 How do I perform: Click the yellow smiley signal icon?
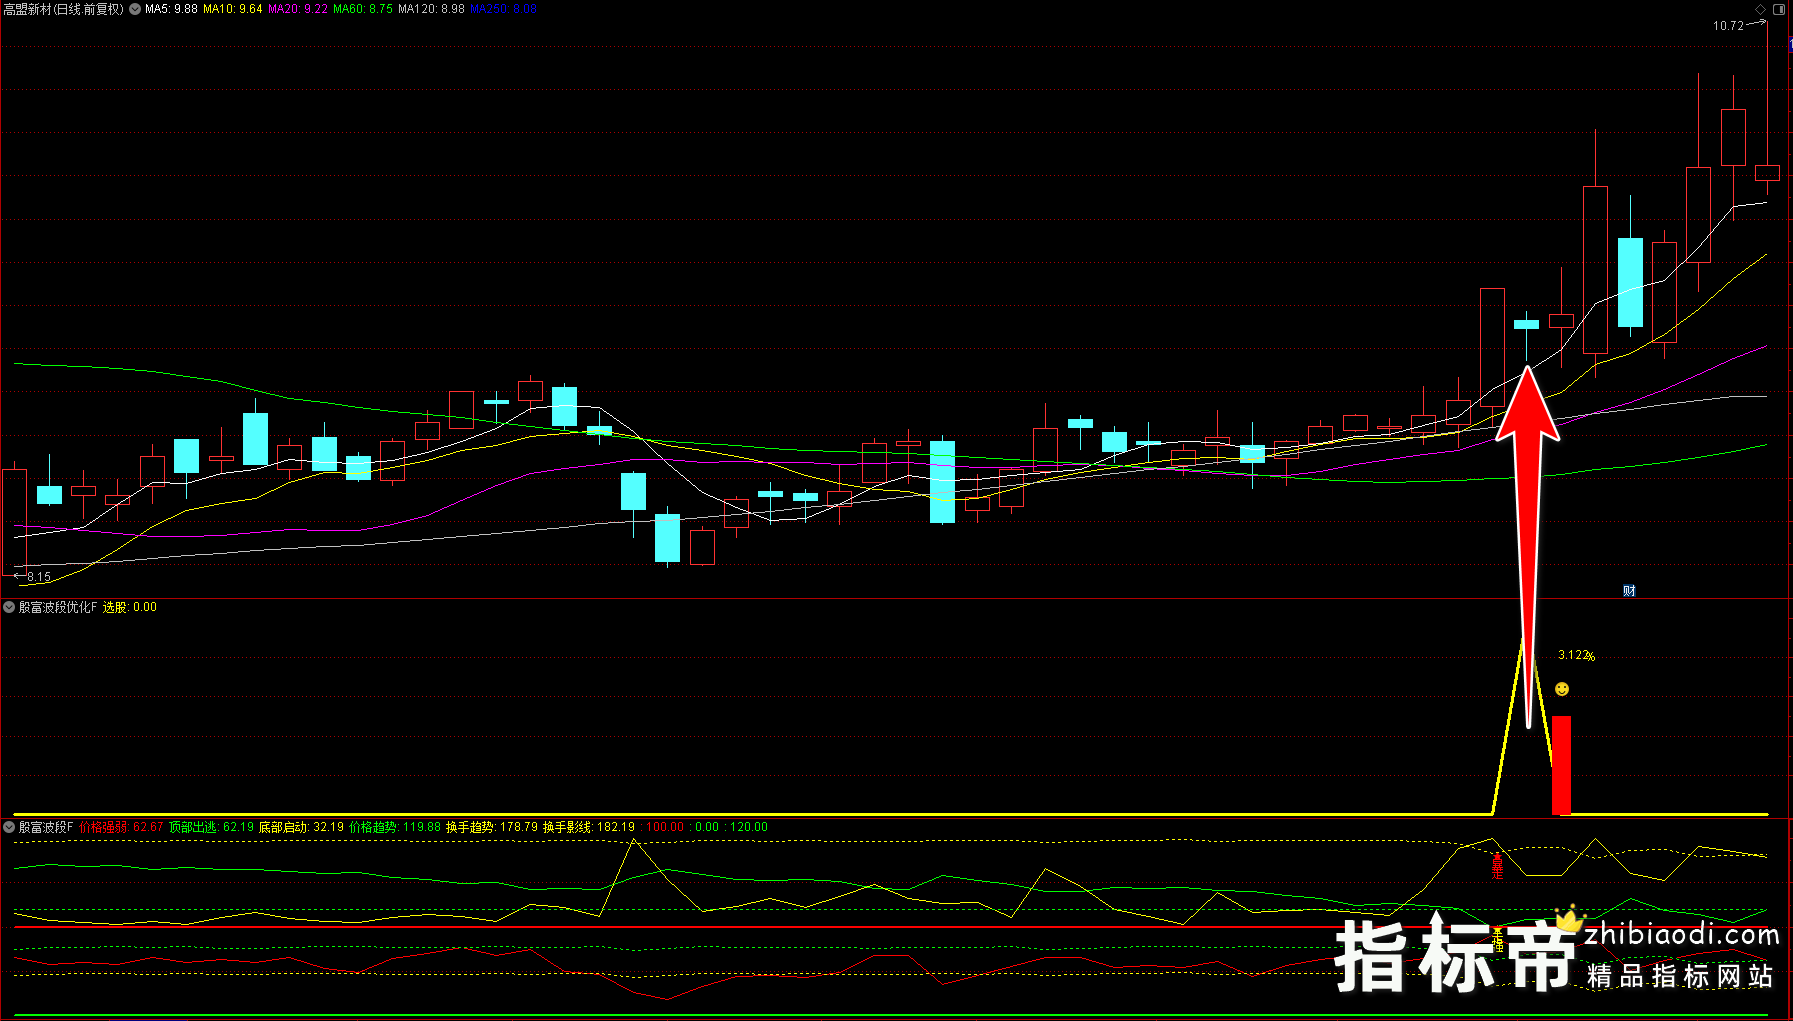point(1562,689)
